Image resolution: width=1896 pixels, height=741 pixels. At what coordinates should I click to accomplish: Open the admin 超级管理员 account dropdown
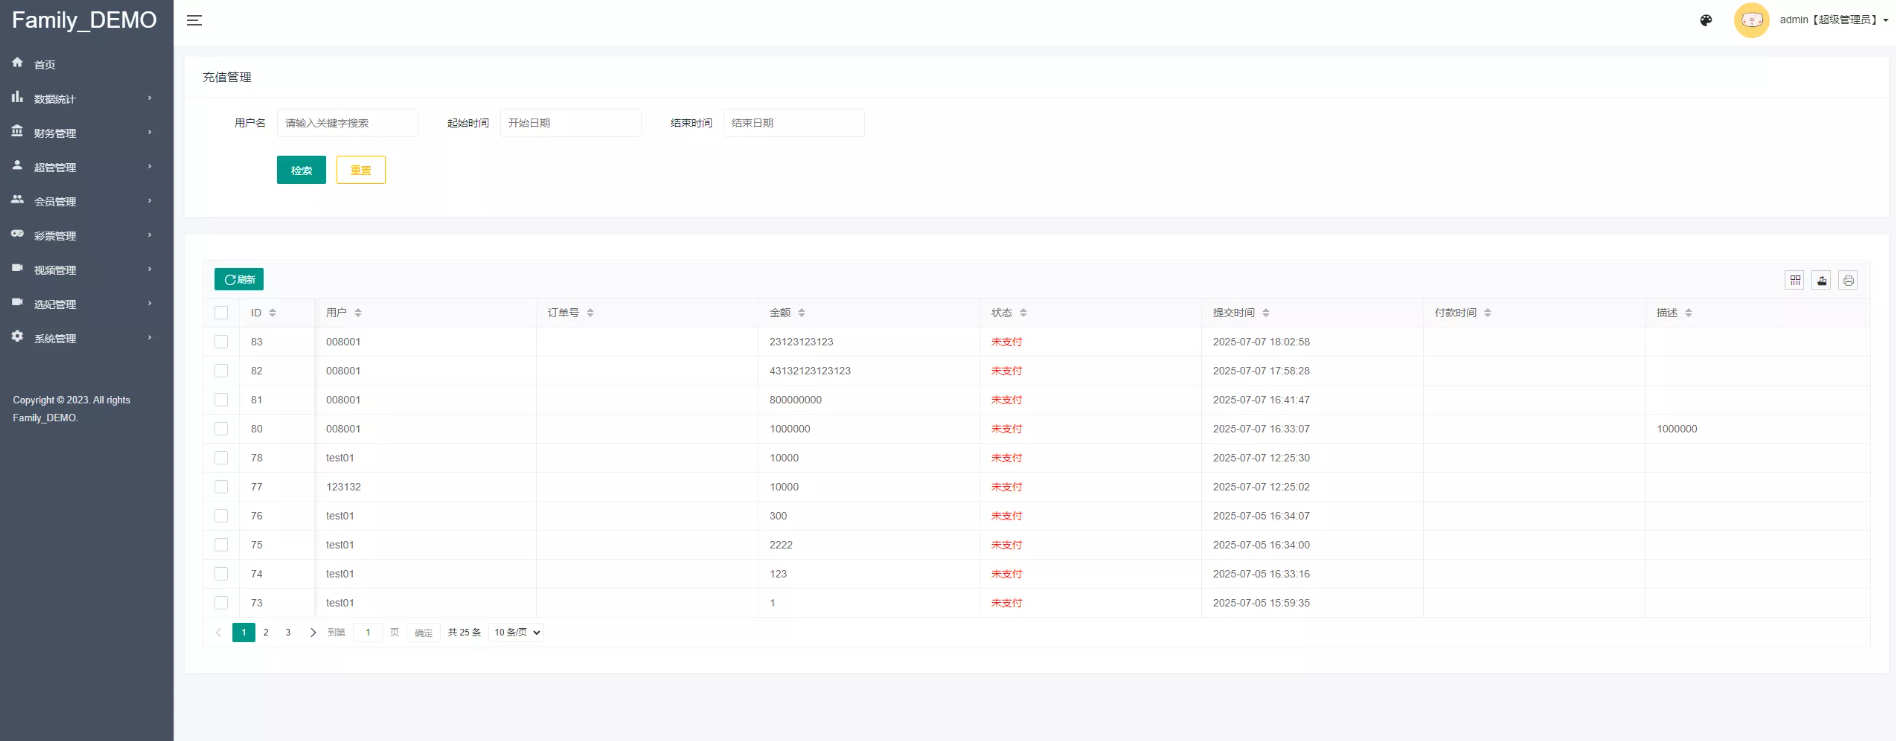pyautogui.click(x=1833, y=20)
